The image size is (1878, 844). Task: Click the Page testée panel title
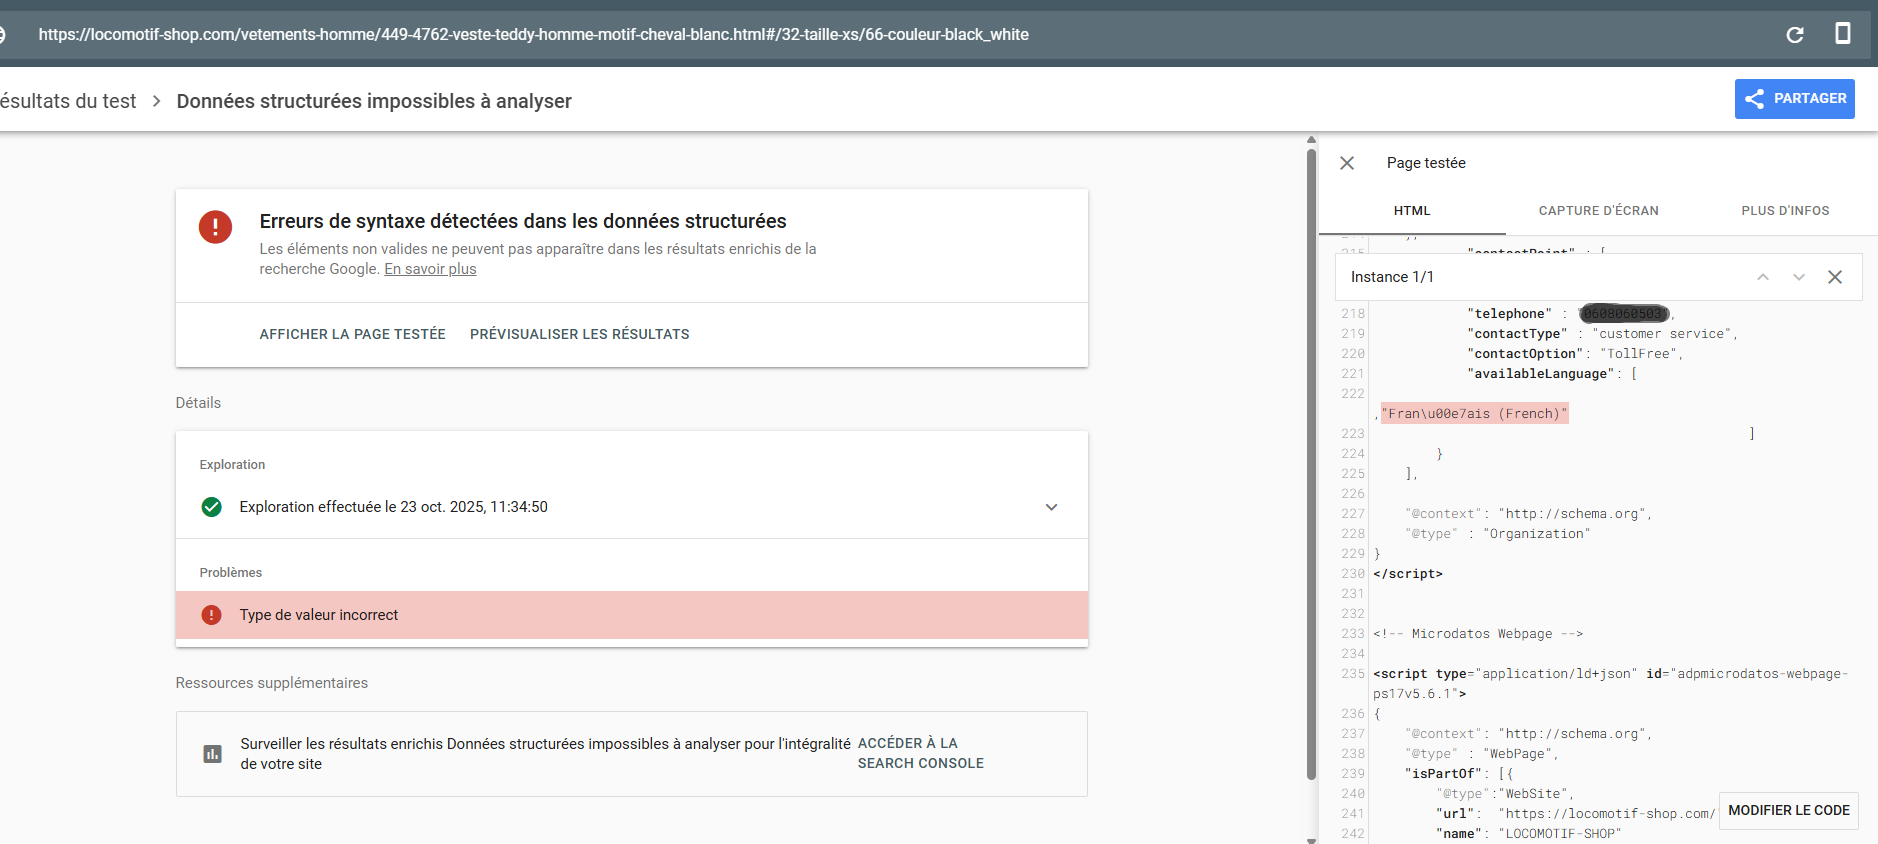point(1426,163)
